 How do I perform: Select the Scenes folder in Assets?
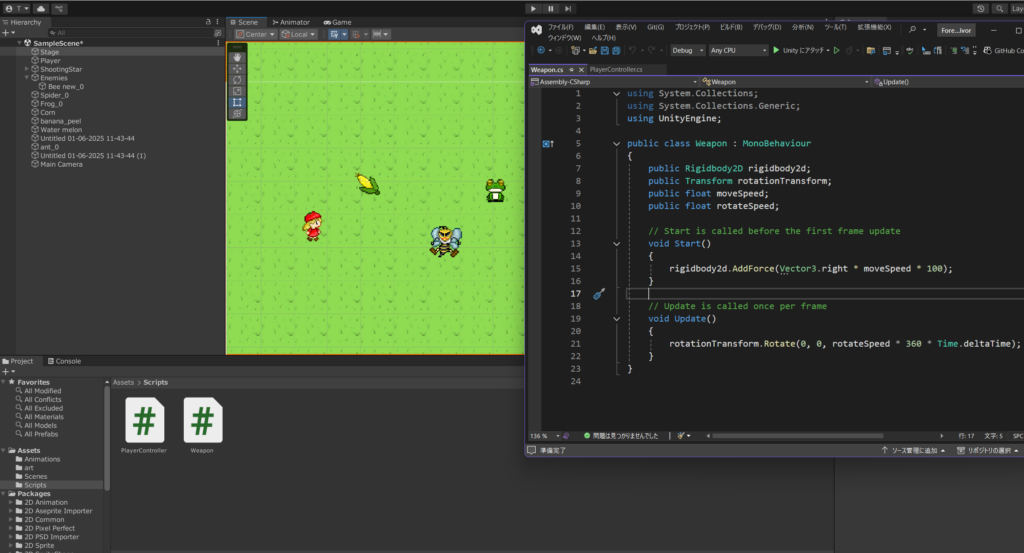[36, 476]
